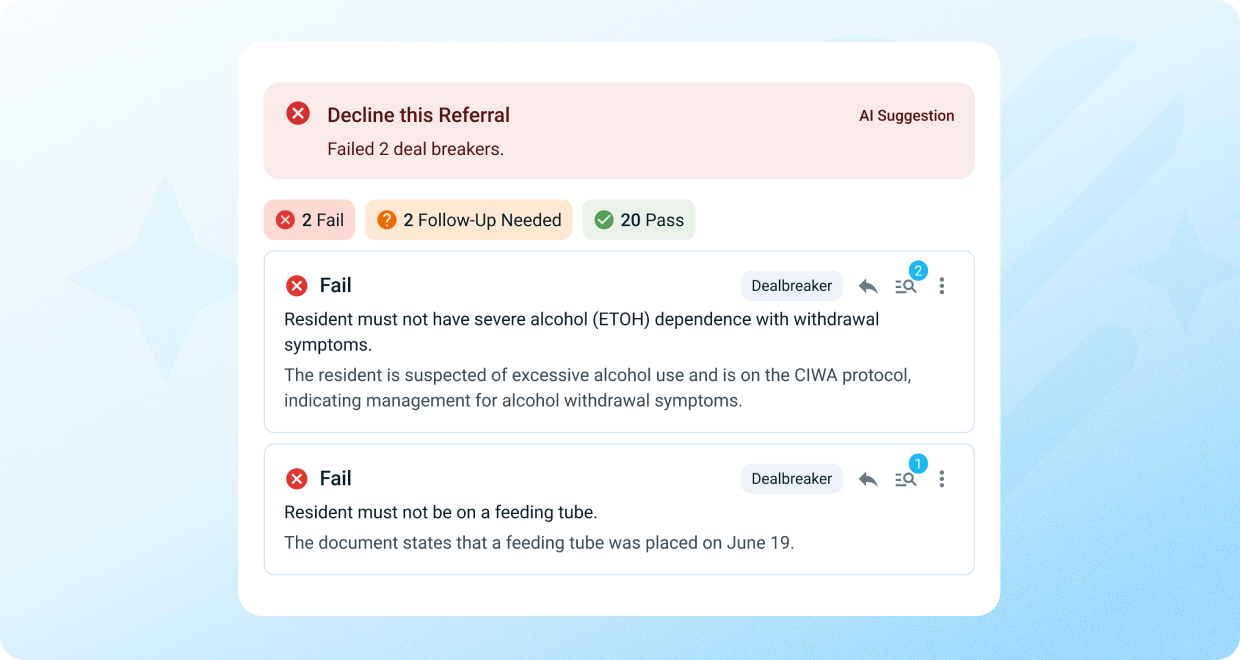1240x660 pixels.
Task: Filter by the 2 Fail chip
Action: pyautogui.click(x=309, y=220)
